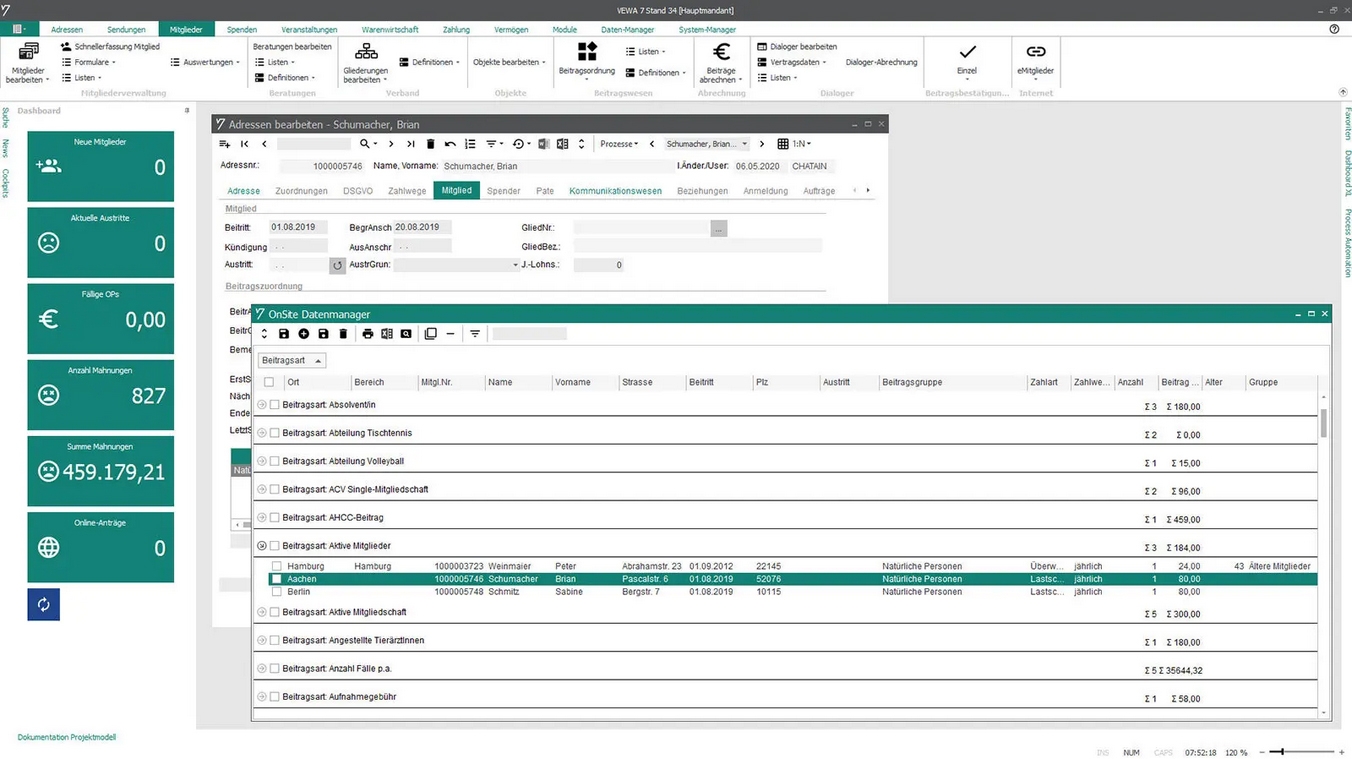Click the GliedNr. input field

pos(642,228)
